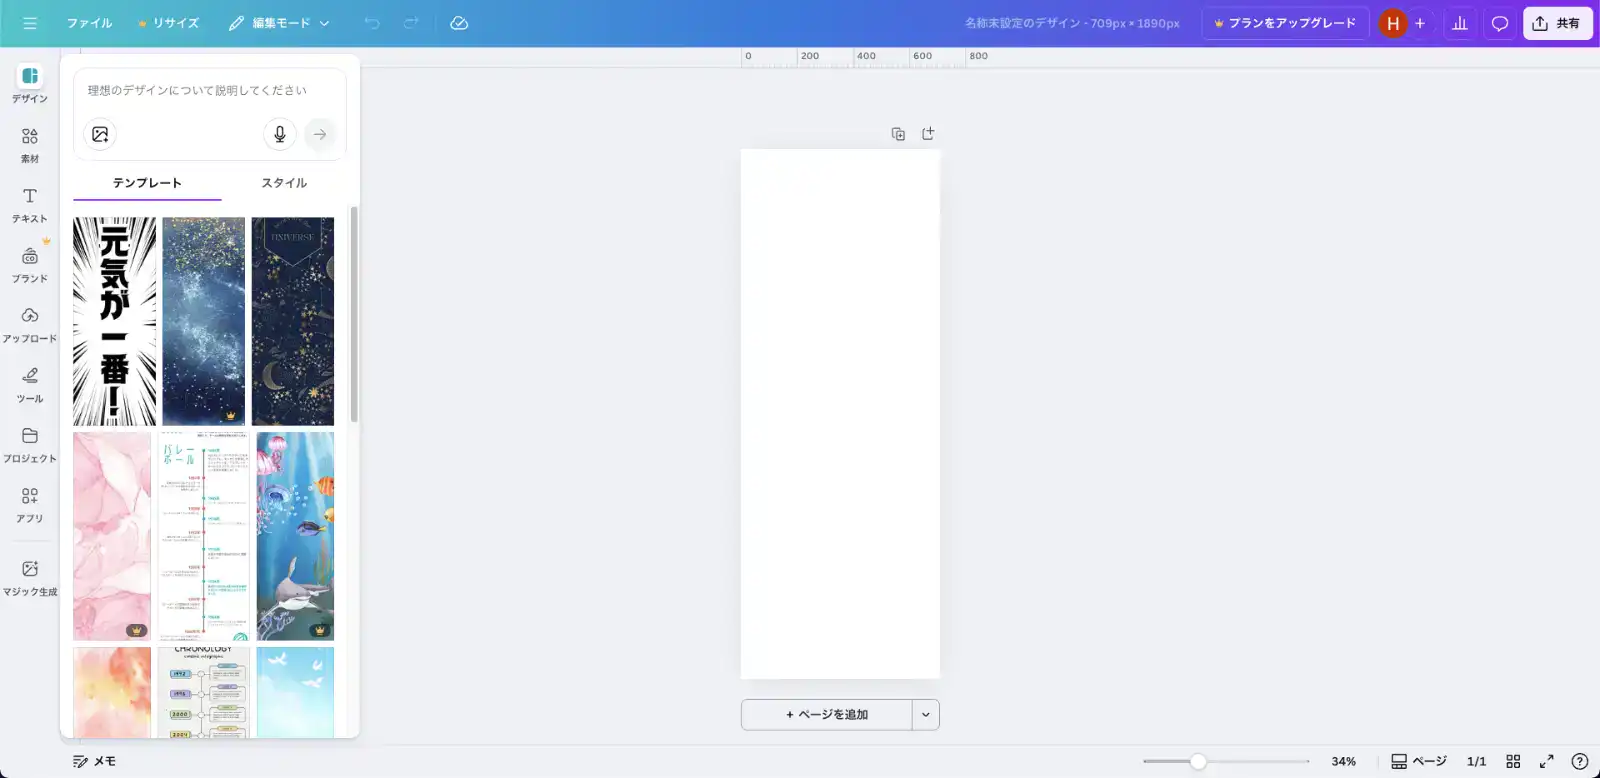Open the comments speech bubble icon
The width and height of the screenshot is (1600, 778).
click(x=1499, y=23)
